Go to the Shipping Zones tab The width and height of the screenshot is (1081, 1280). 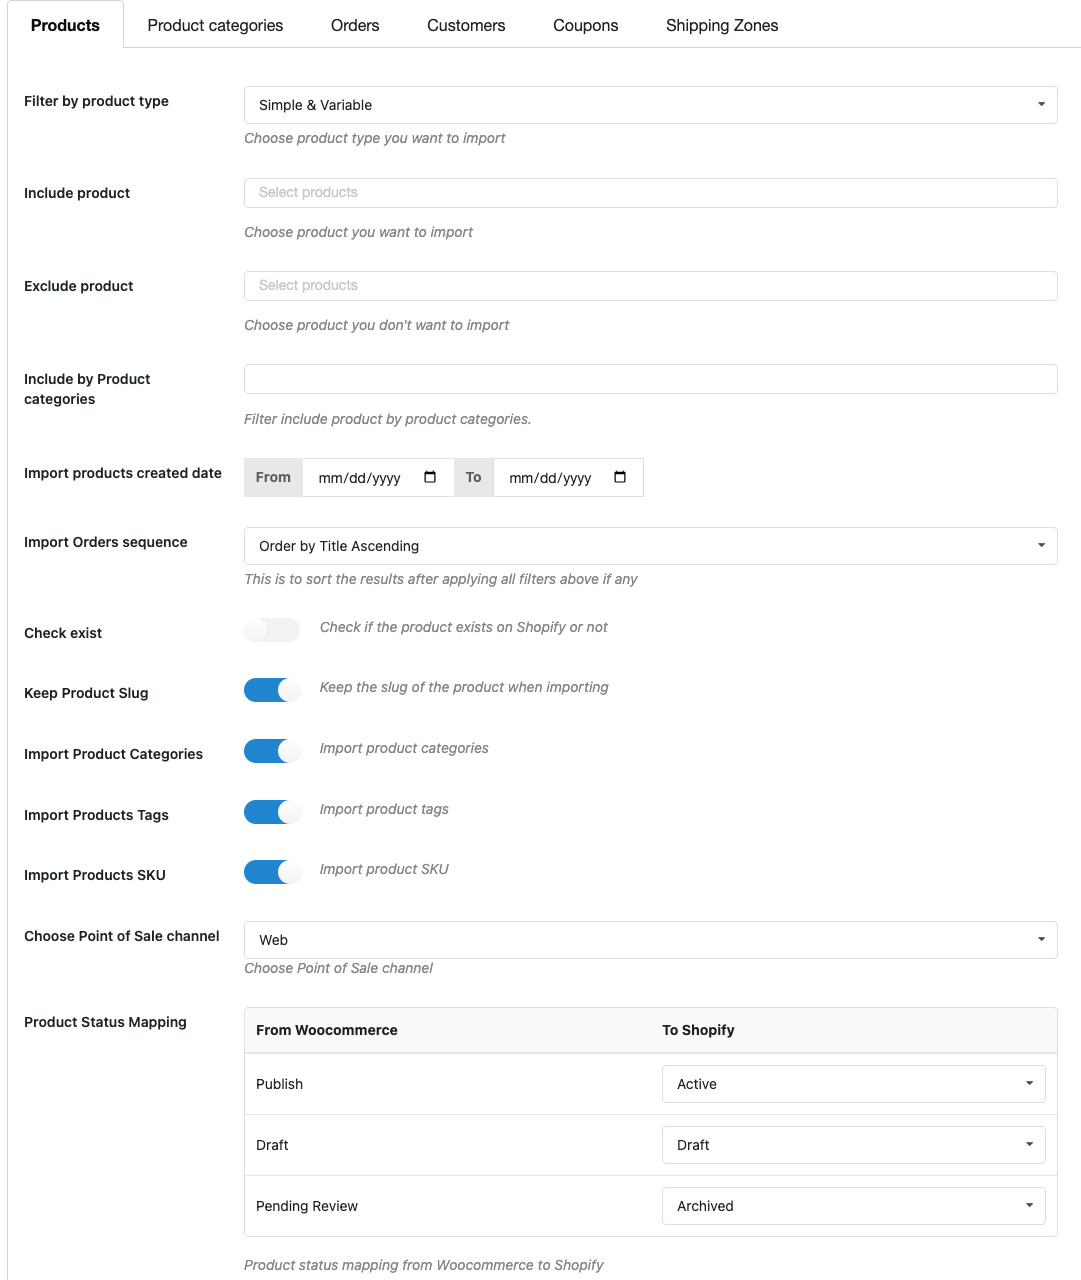click(x=722, y=25)
